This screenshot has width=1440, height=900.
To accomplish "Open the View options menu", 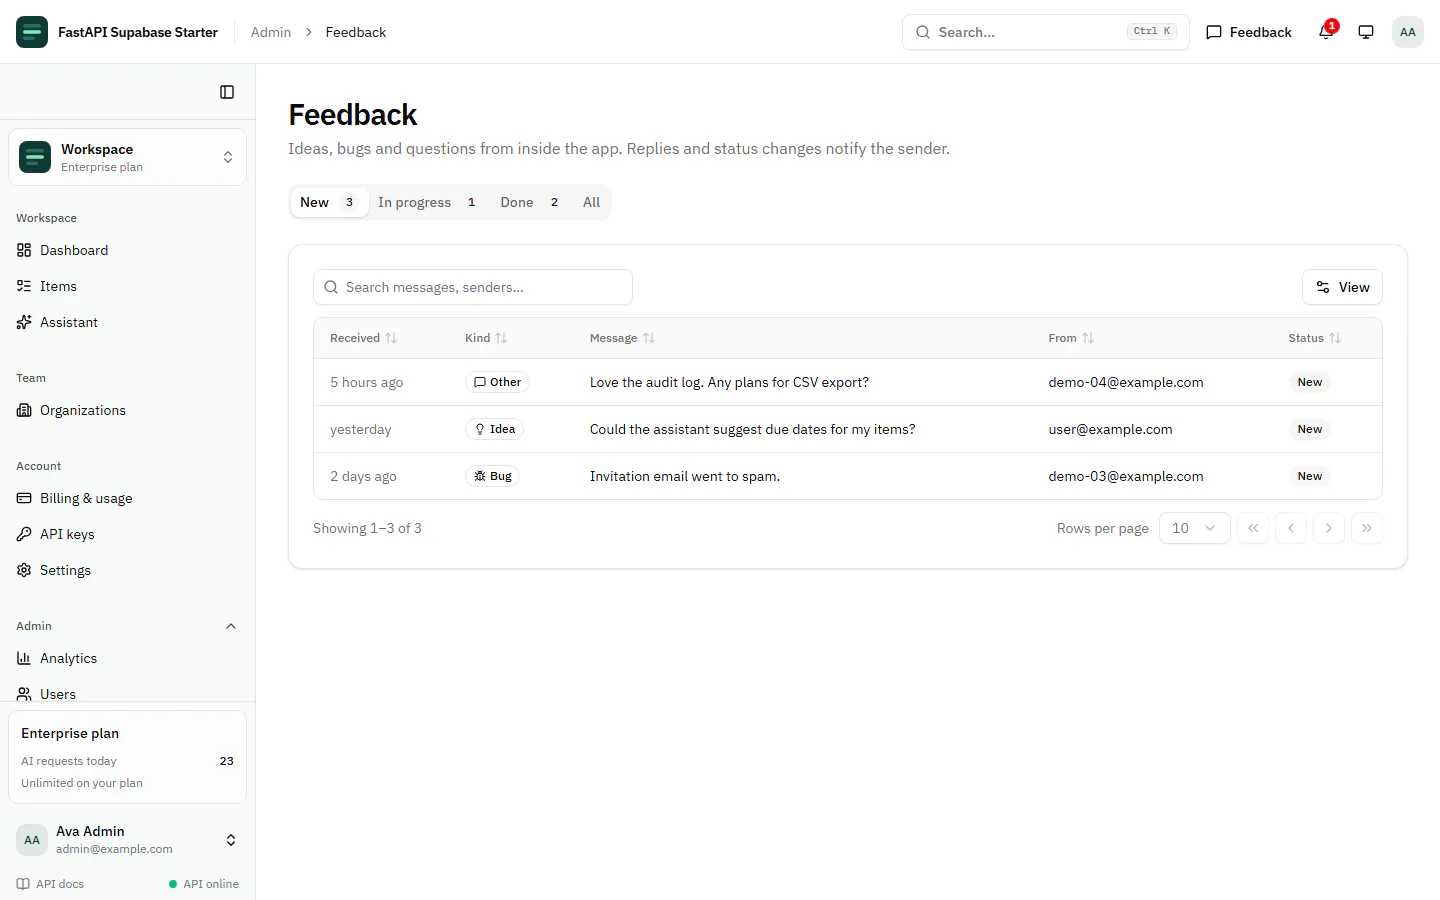I will [x=1342, y=287].
